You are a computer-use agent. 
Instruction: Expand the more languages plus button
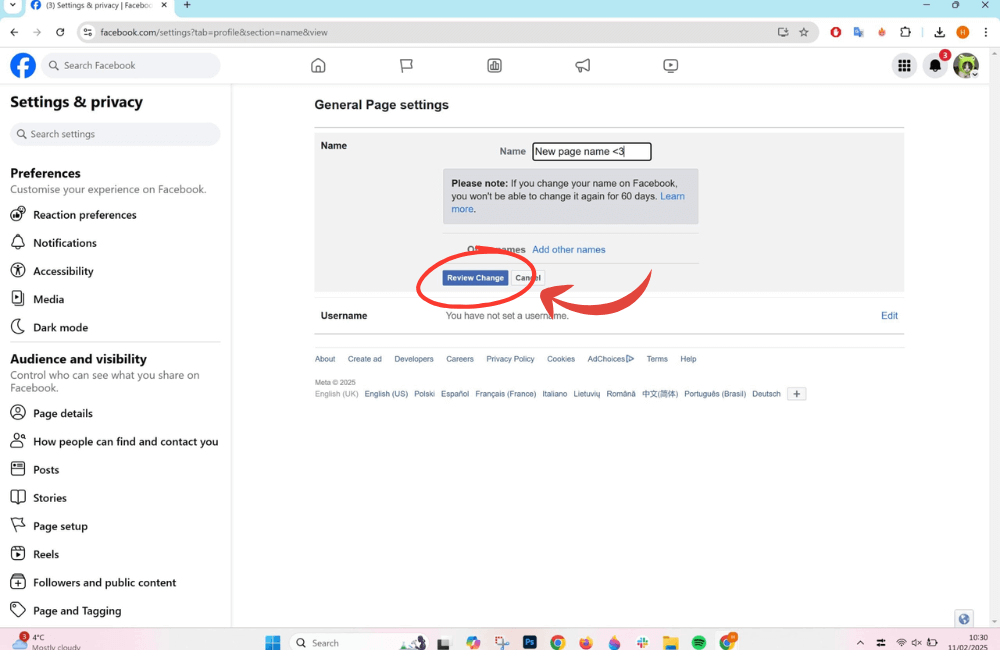pos(797,394)
